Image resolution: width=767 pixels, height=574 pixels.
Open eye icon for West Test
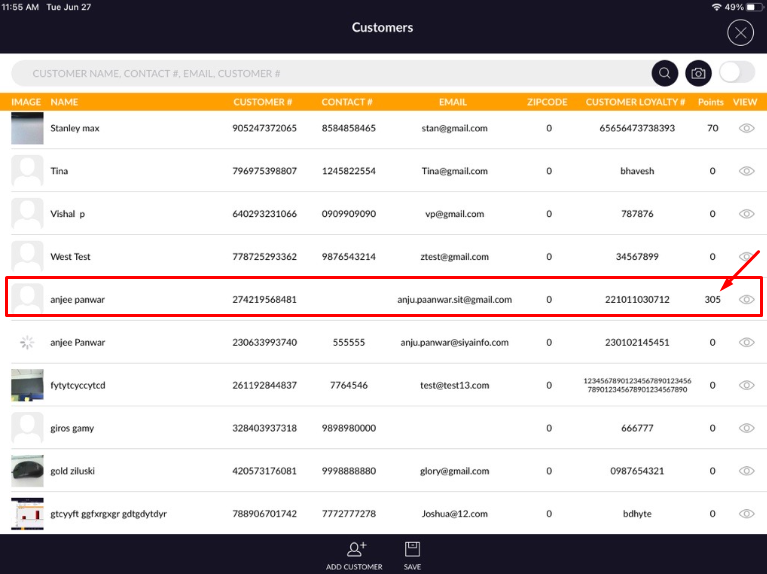[746, 257]
